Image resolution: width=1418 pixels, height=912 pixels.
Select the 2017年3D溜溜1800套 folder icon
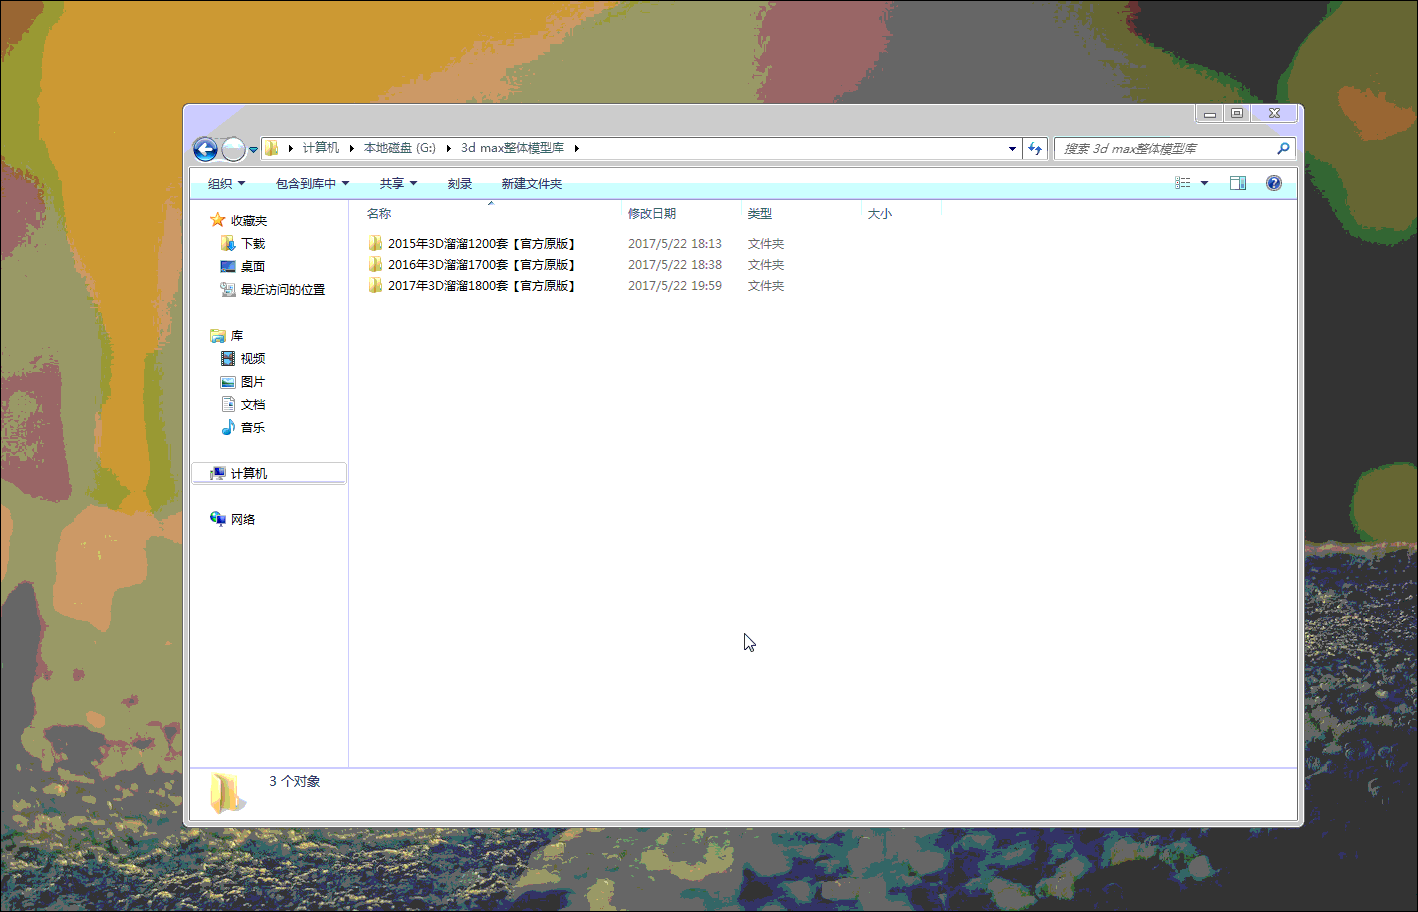tap(375, 285)
